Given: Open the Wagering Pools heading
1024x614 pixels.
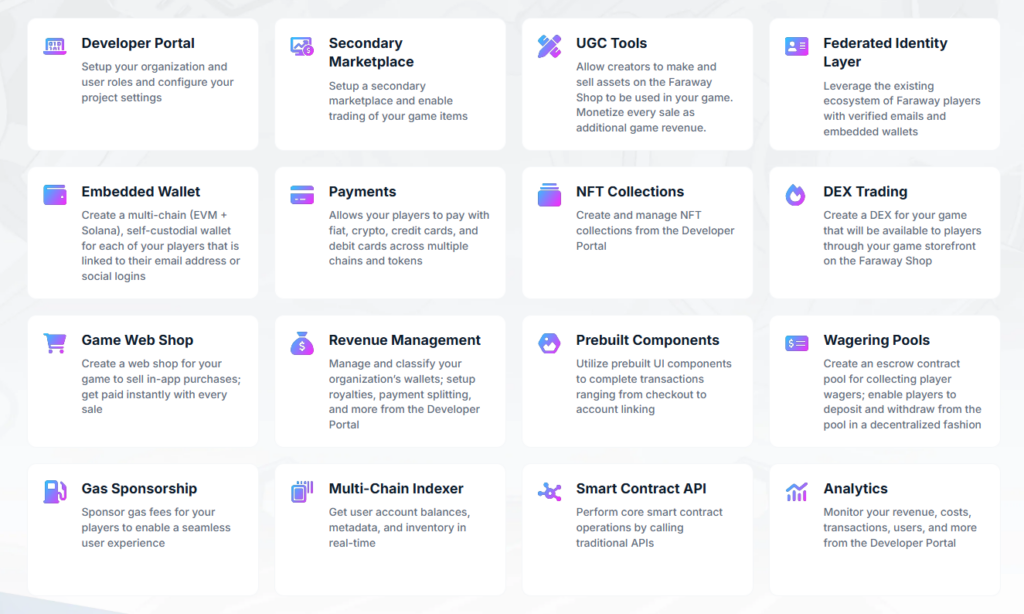Looking at the screenshot, I should pos(876,340).
